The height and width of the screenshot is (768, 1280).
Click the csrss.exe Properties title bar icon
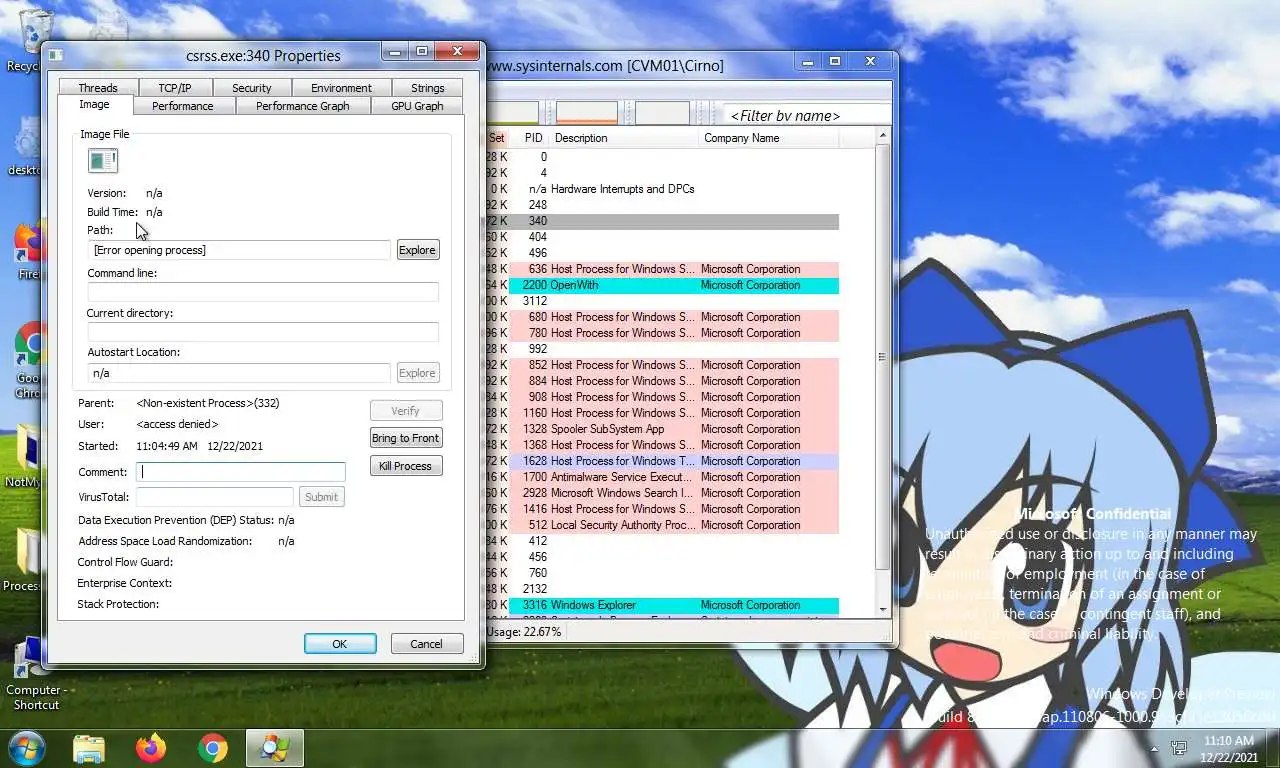point(56,56)
